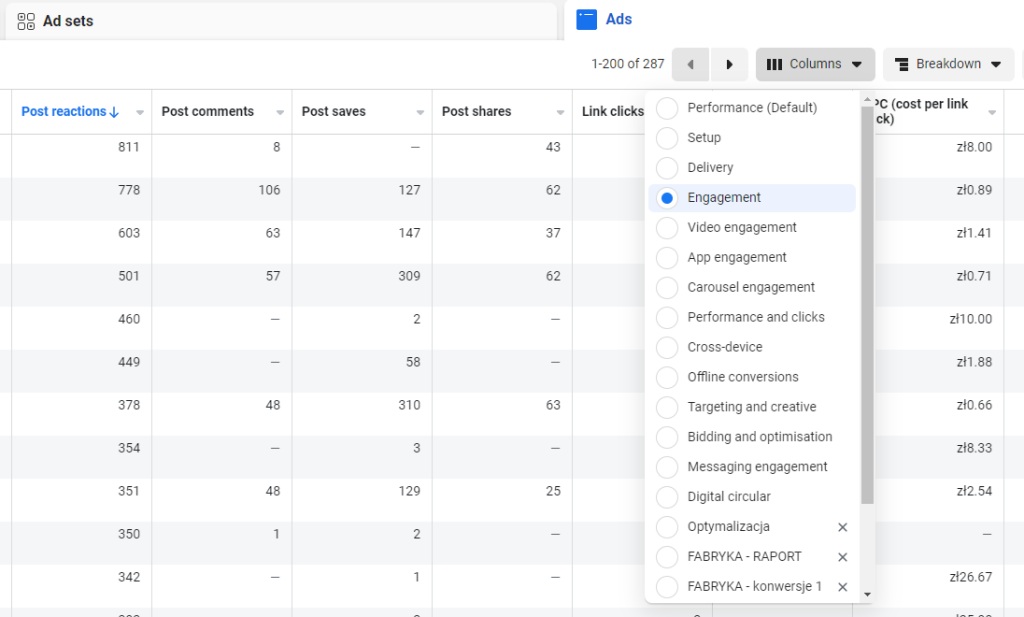Click the CPC (cost per link click) header
This screenshot has width=1024, height=617.
(923, 112)
